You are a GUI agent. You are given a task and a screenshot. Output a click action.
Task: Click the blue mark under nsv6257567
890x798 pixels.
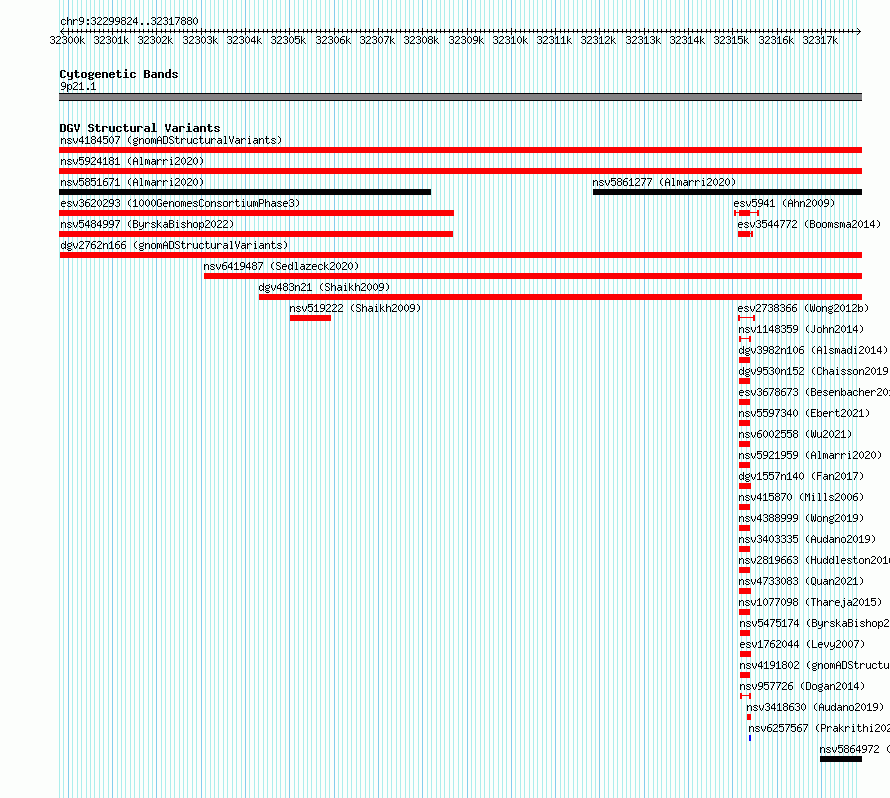click(x=750, y=738)
